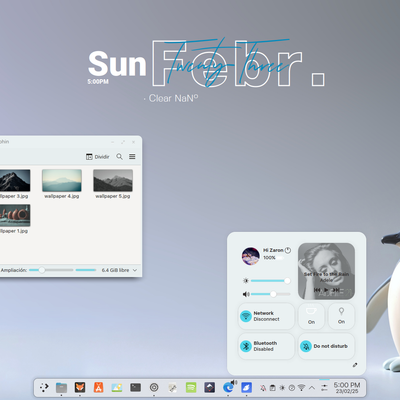Click the Zaron user avatar in control center
The width and height of the screenshot is (400, 400).
click(251, 256)
